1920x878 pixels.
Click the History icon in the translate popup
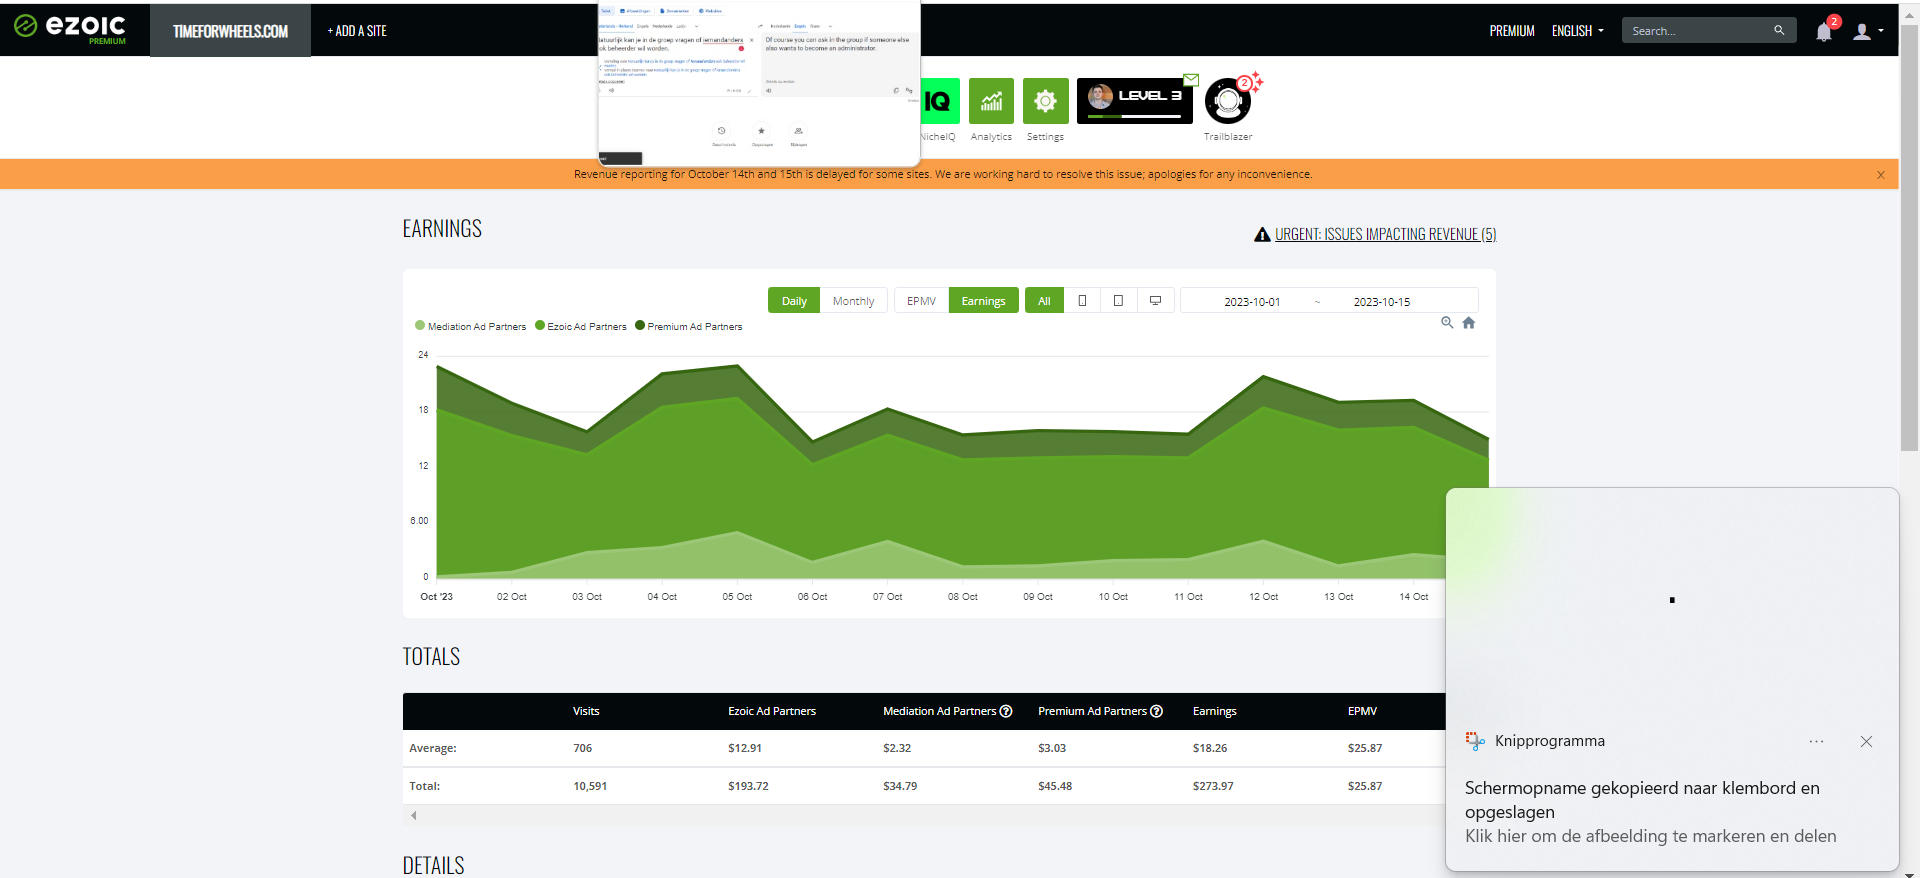pos(721,131)
